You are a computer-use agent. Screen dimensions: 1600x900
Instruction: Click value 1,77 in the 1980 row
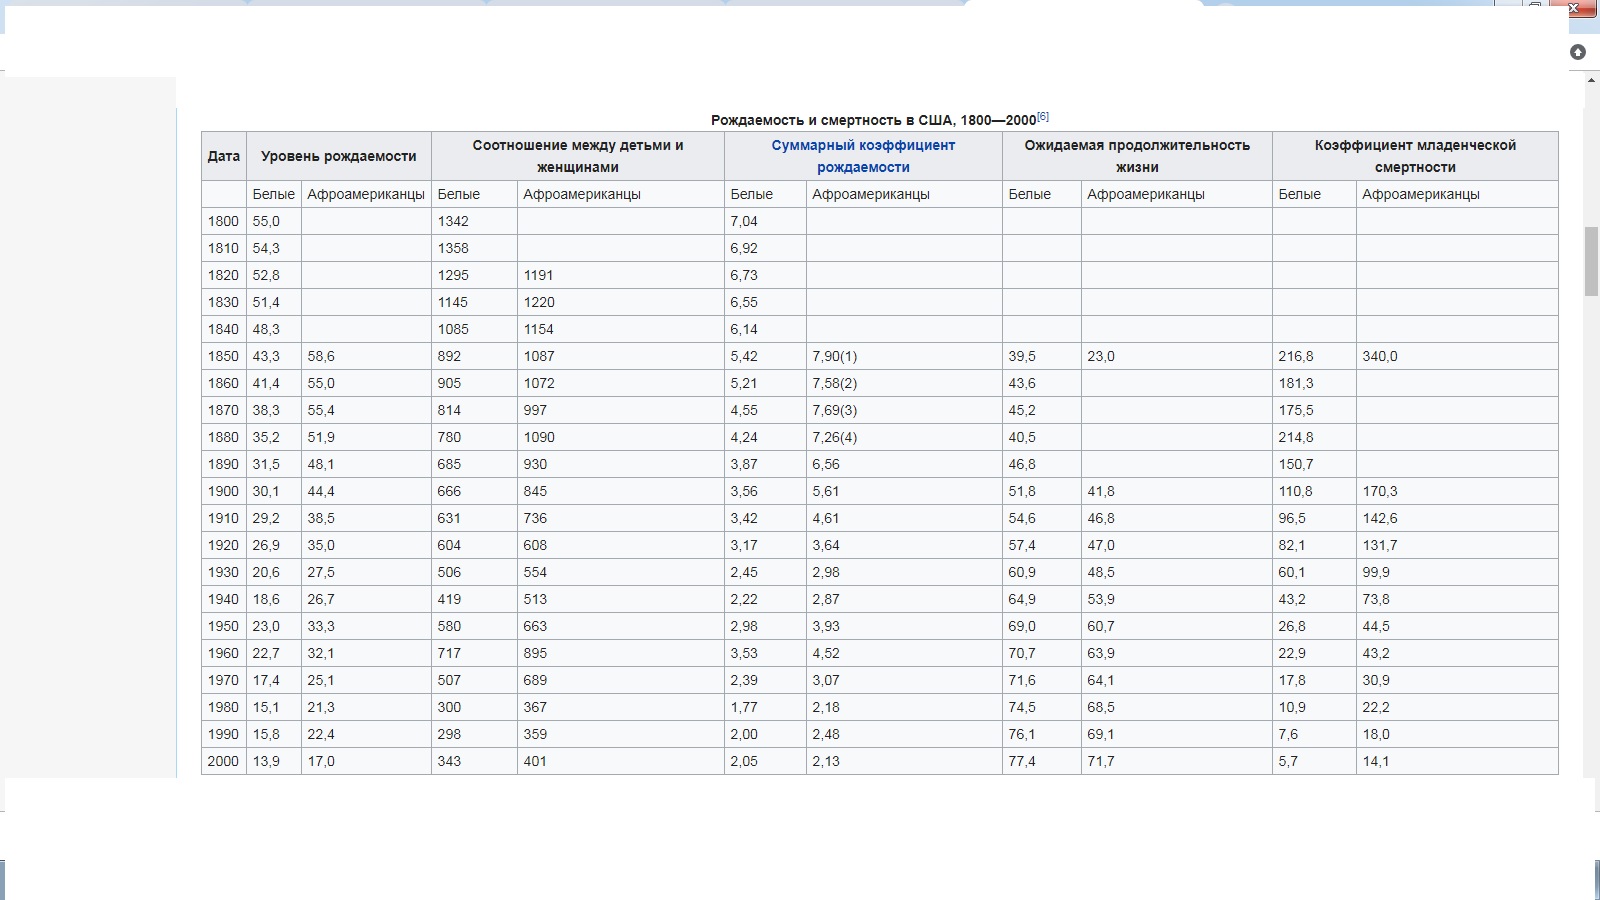point(744,707)
